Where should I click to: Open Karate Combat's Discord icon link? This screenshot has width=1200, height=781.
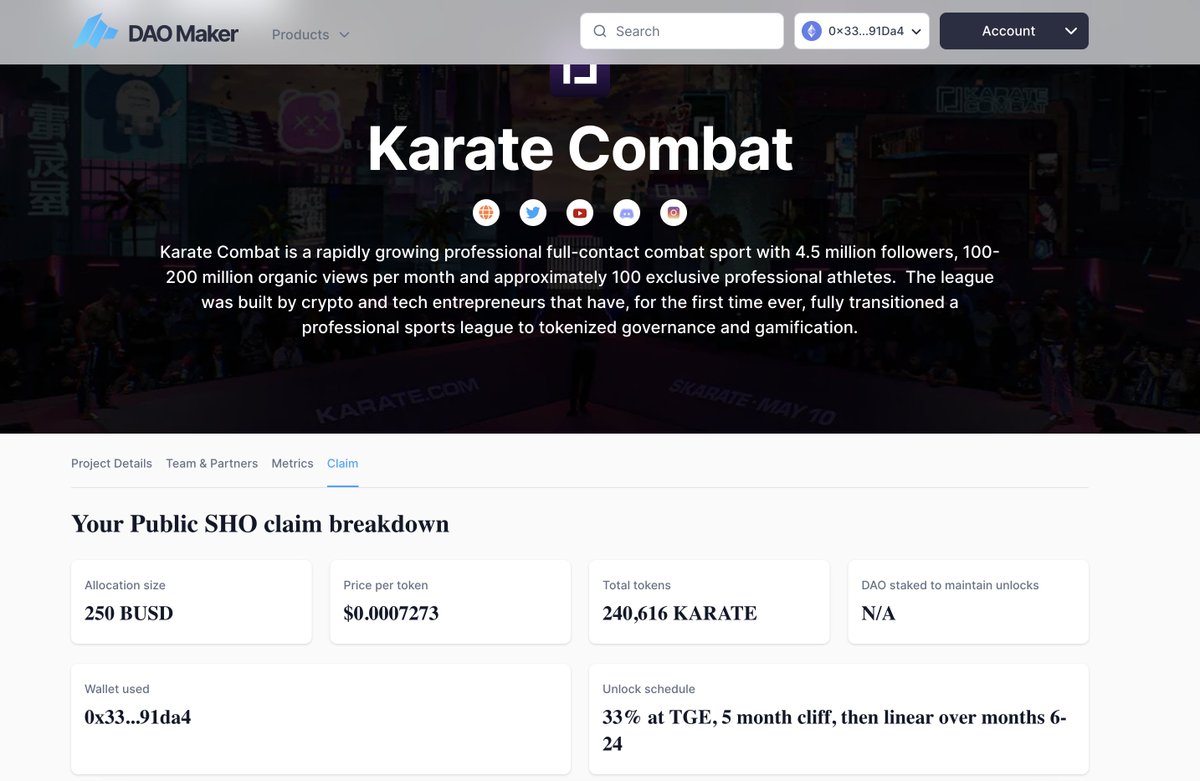point(627,212)
